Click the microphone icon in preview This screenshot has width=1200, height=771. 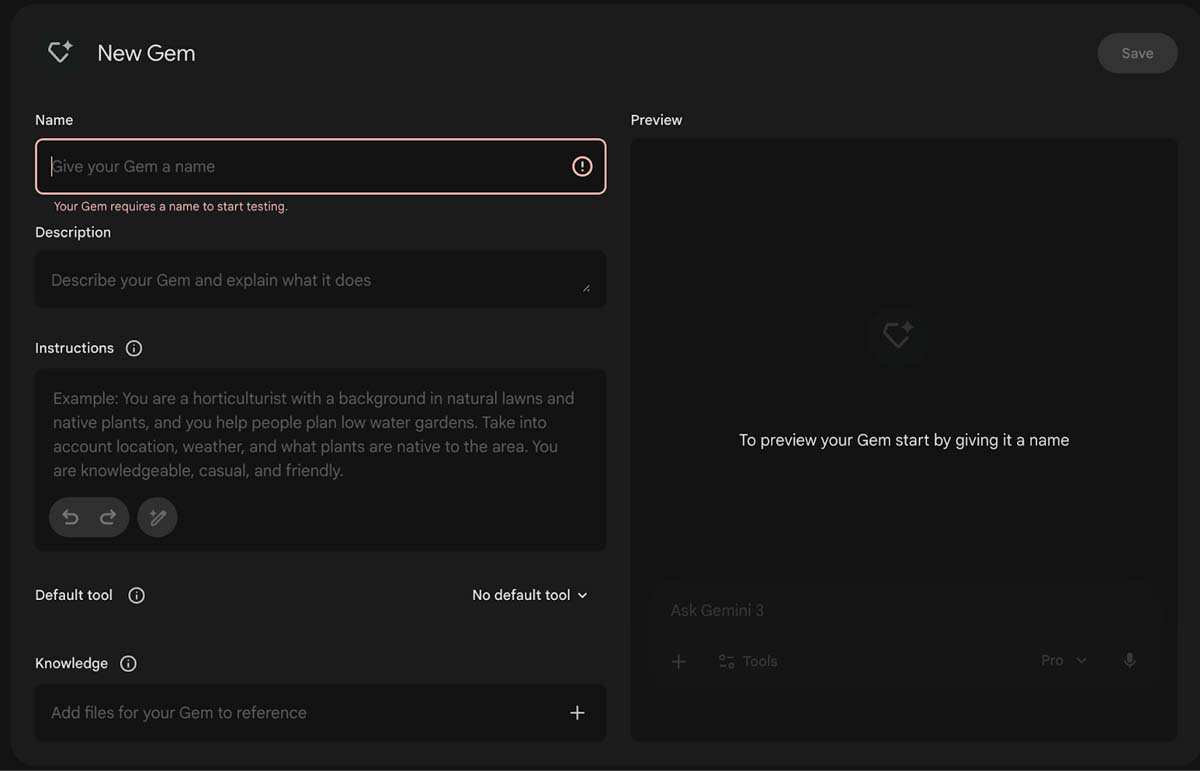[1129, 661]
